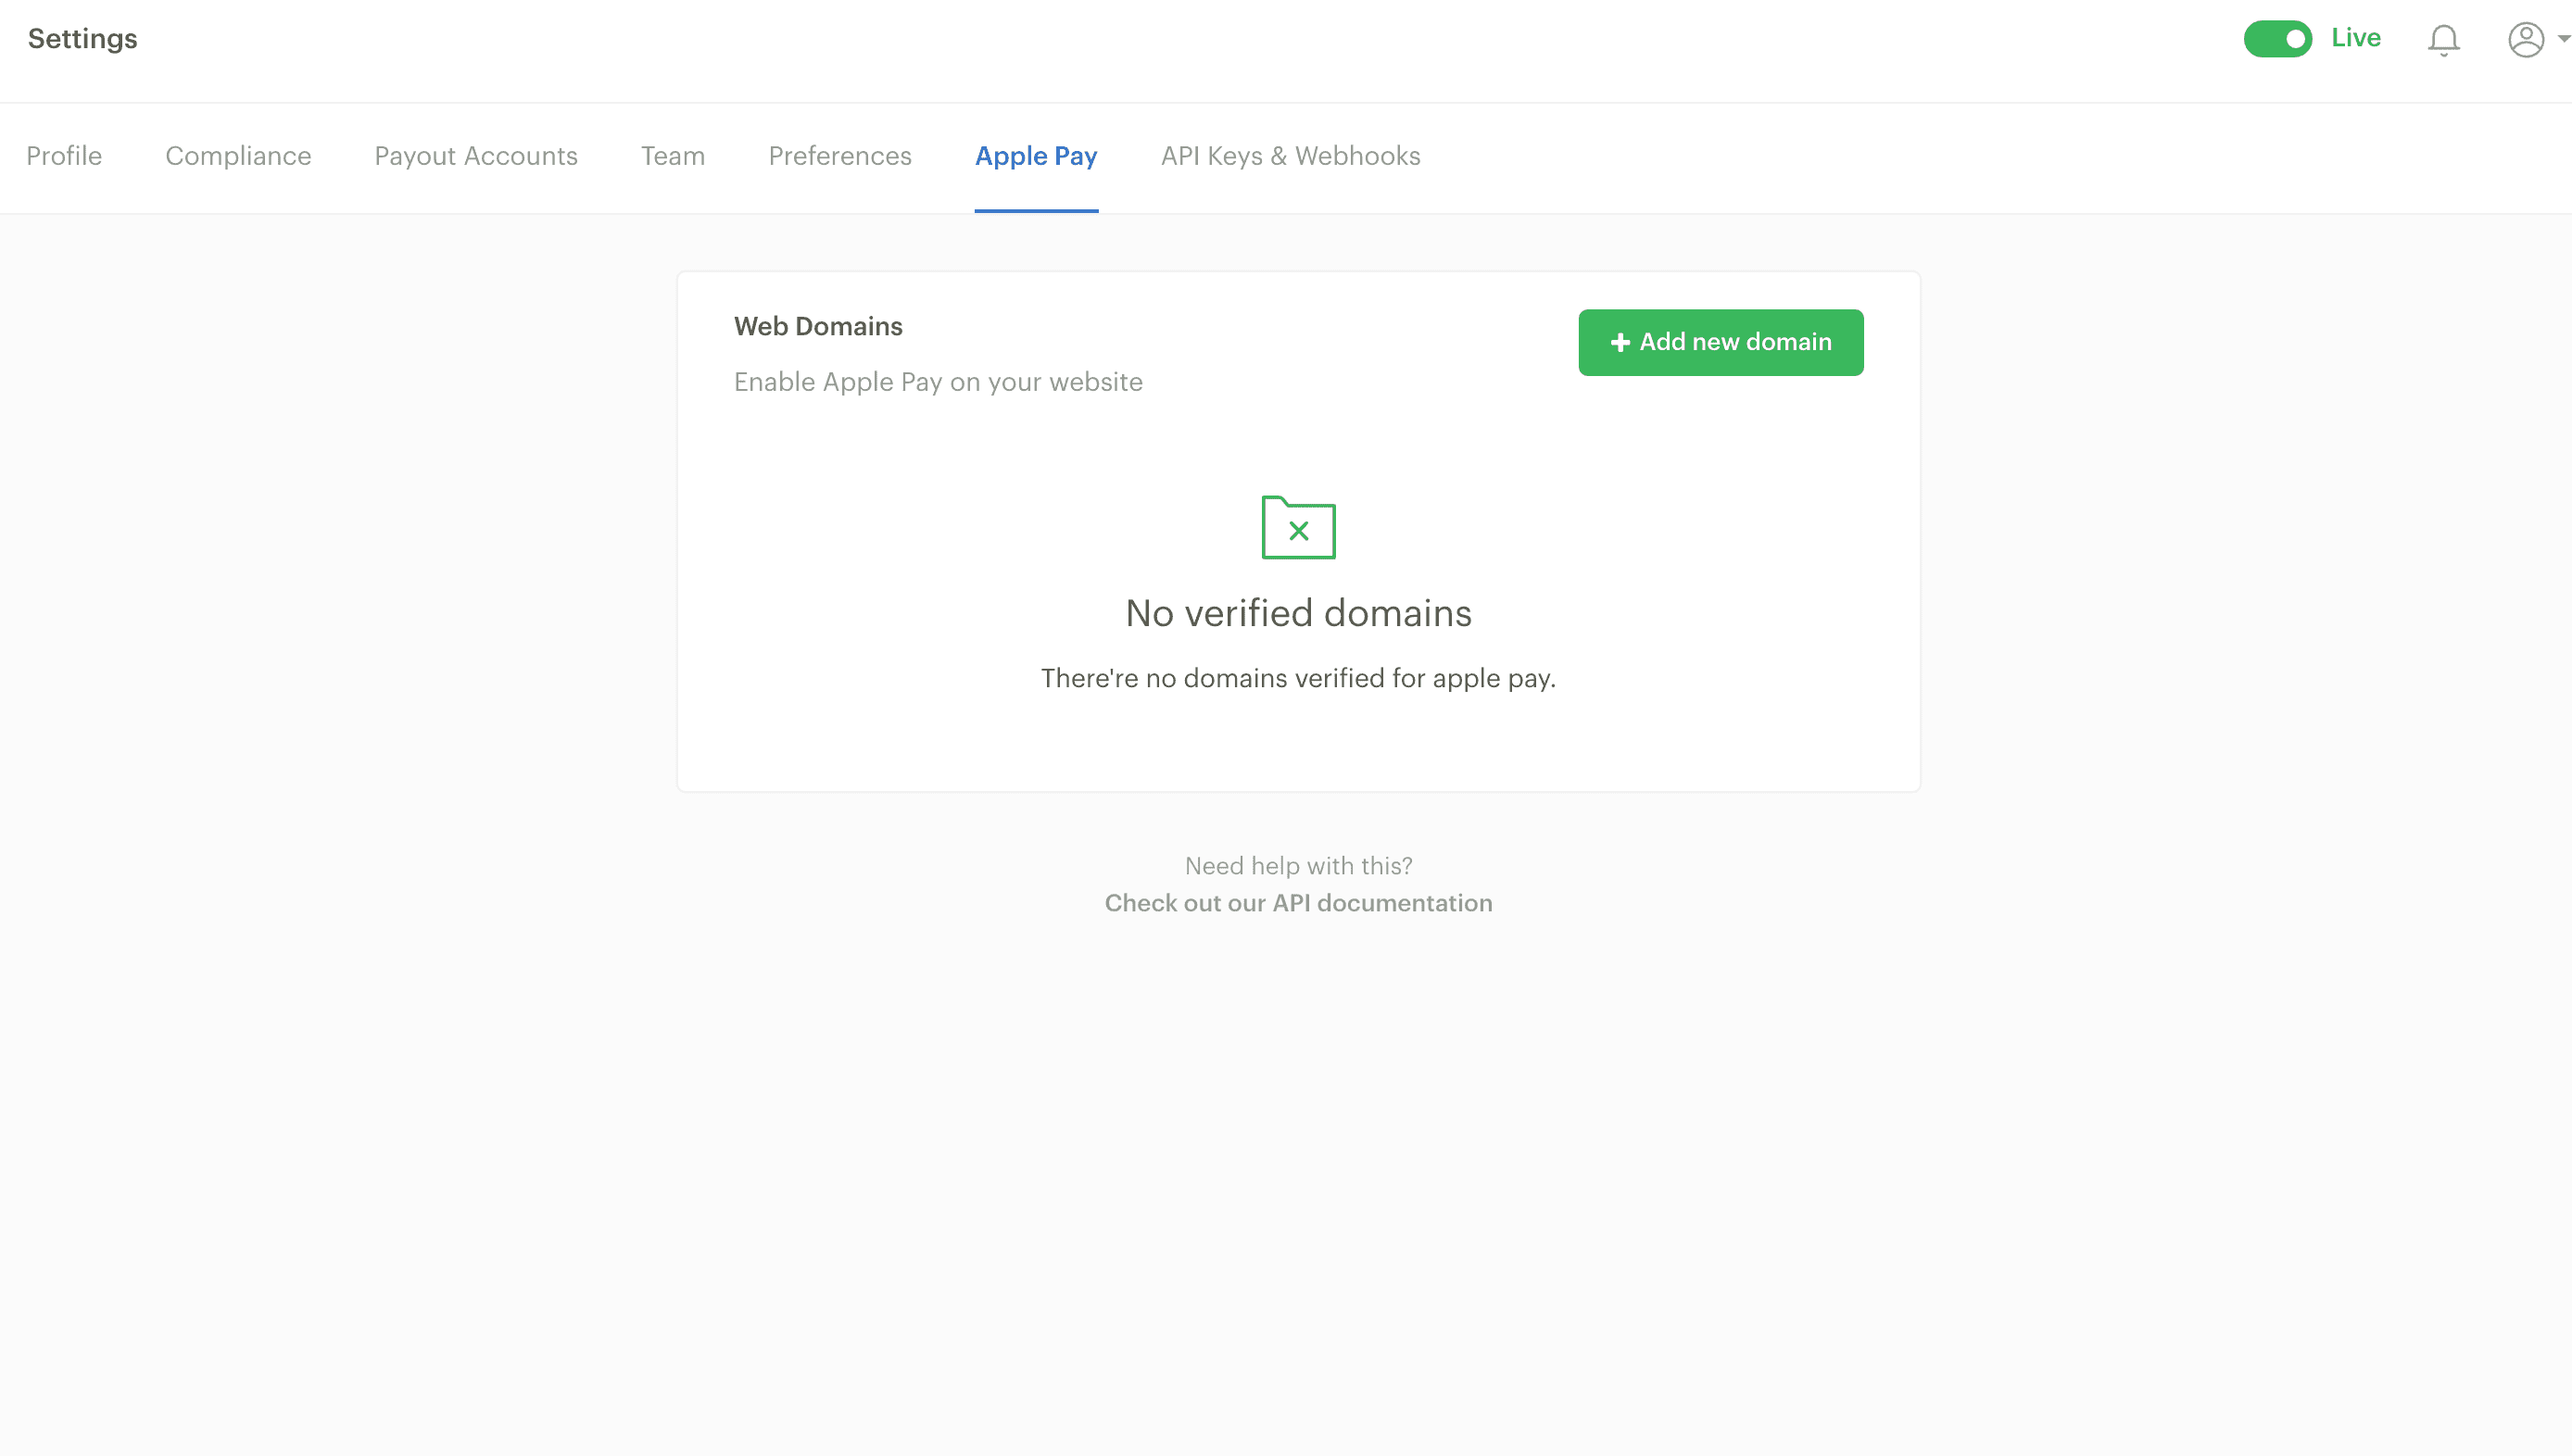2572x1456 pixels.
Task: Open the API documentation link
Action: (x=1298, y=903)
